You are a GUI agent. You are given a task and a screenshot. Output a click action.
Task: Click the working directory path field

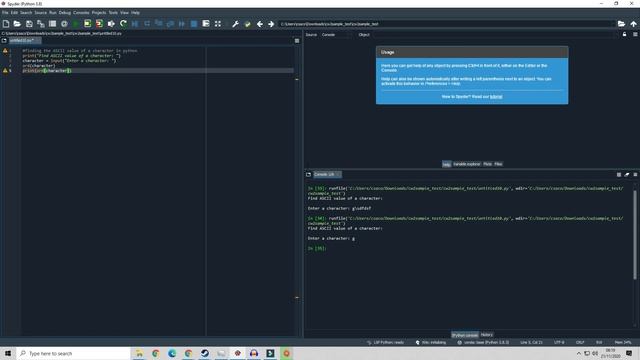pos(446,24)
